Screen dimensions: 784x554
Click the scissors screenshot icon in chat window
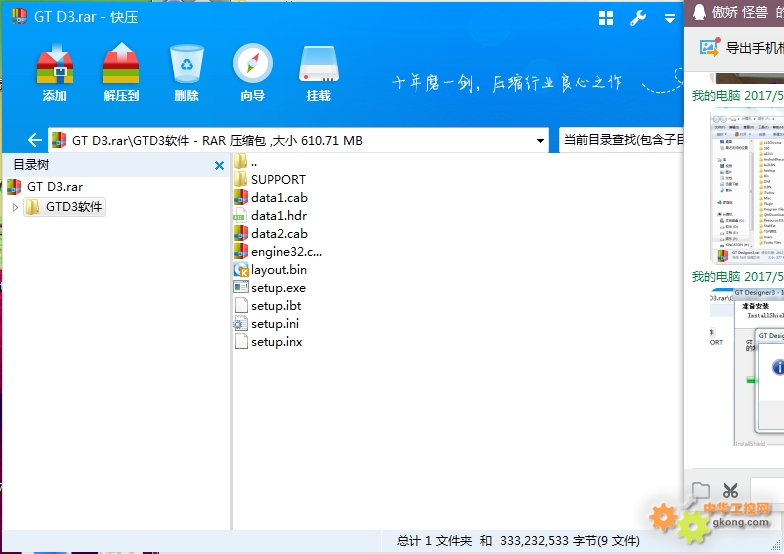730,490
